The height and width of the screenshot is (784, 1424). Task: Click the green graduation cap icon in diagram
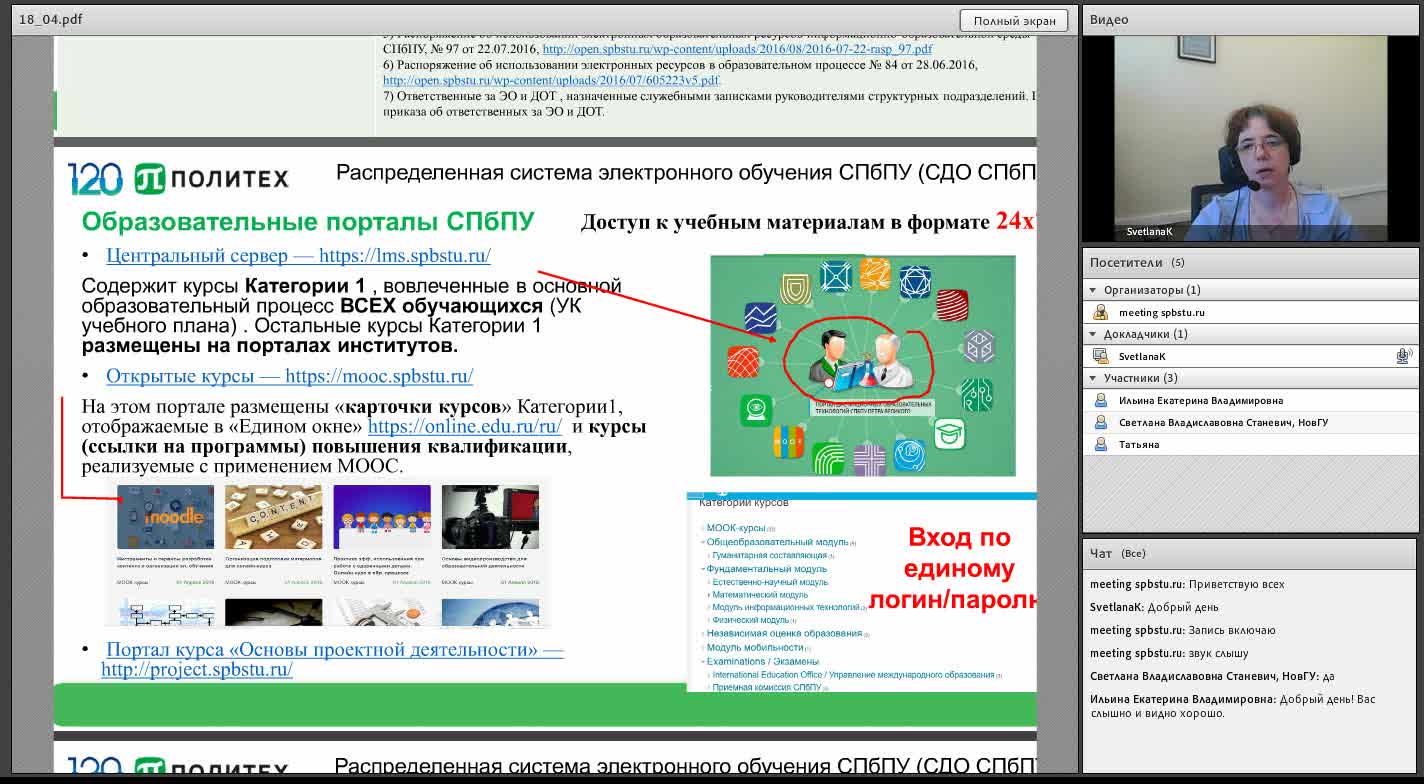click(x=949, y=435)
